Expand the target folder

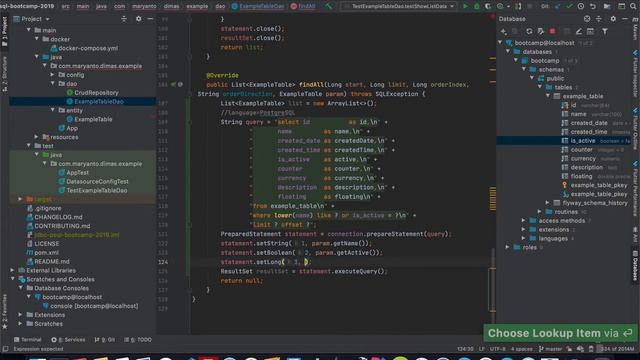click(20, 199)
